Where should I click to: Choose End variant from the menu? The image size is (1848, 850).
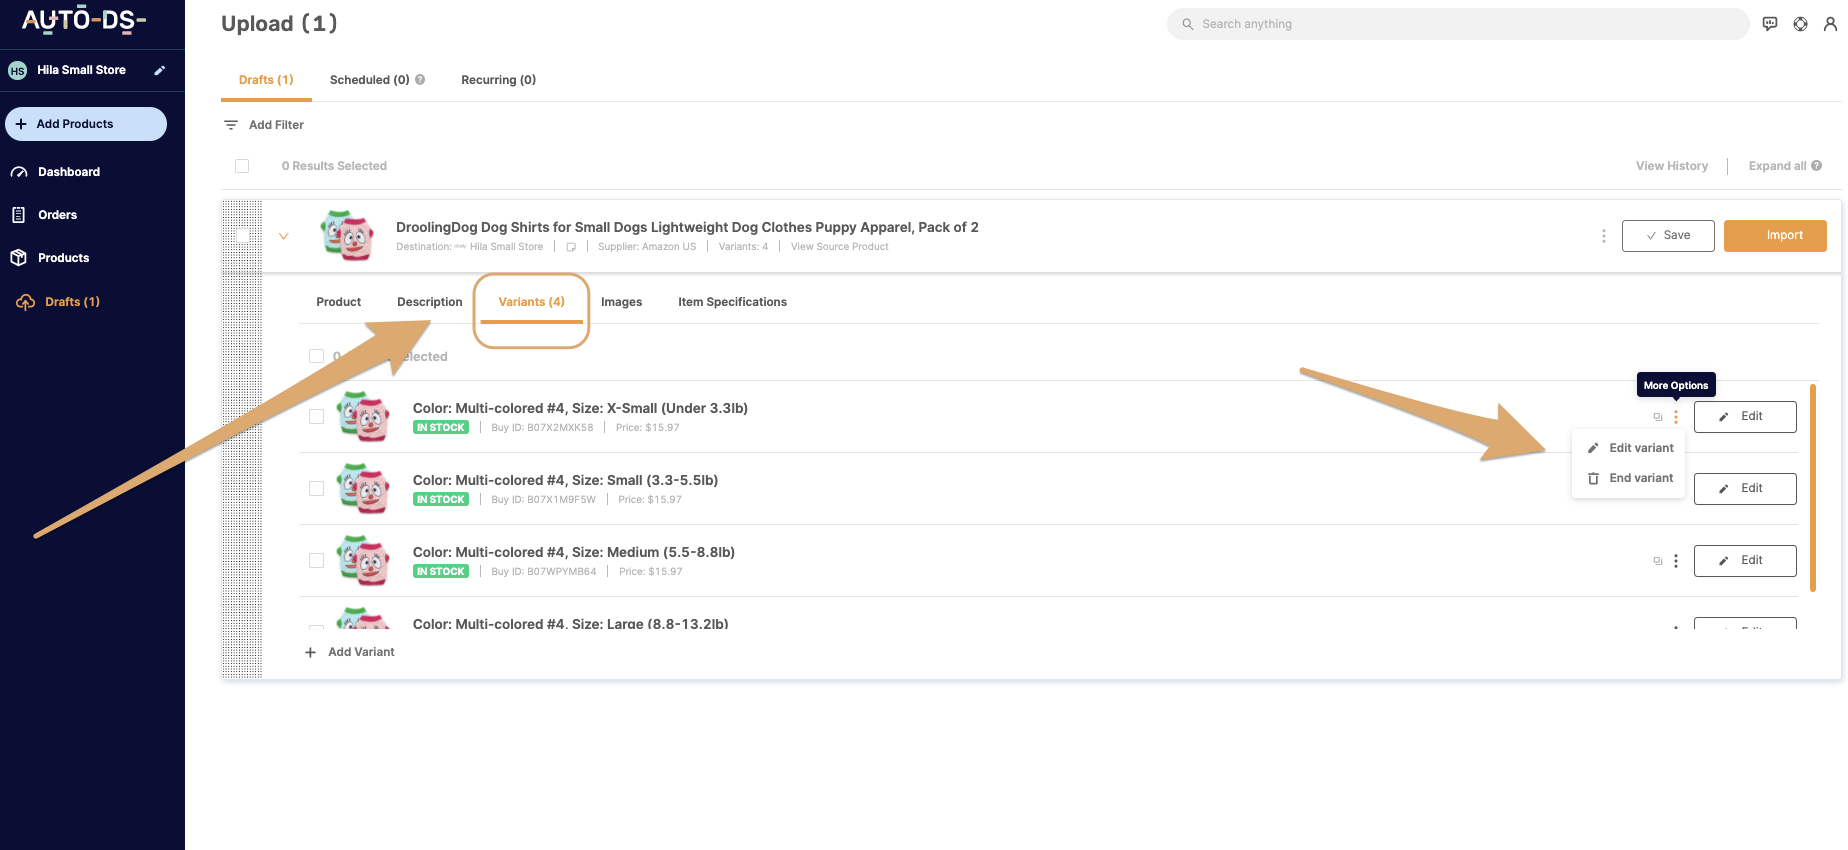[1629, 478]
